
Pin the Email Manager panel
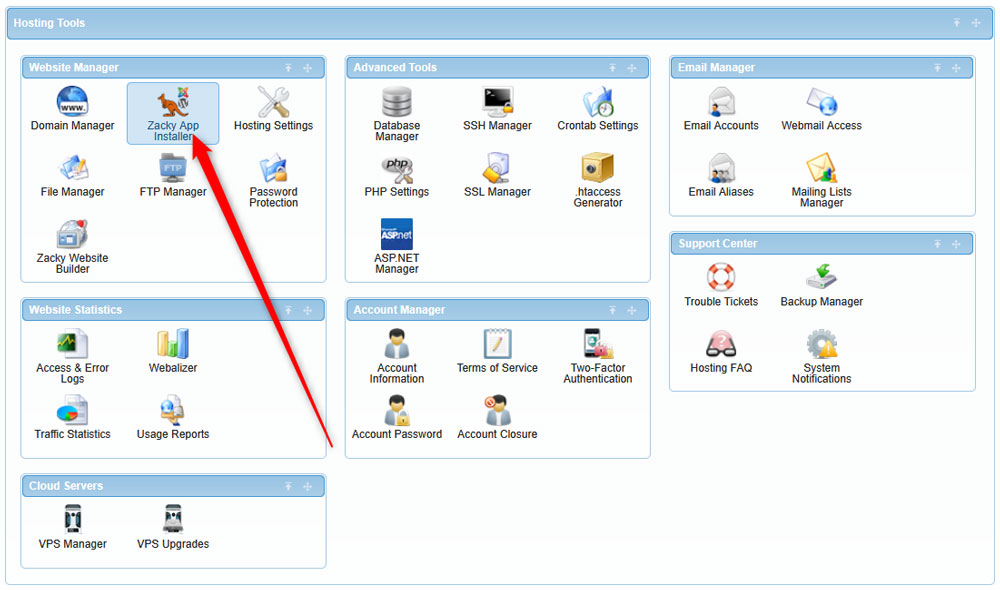(937, 68)
